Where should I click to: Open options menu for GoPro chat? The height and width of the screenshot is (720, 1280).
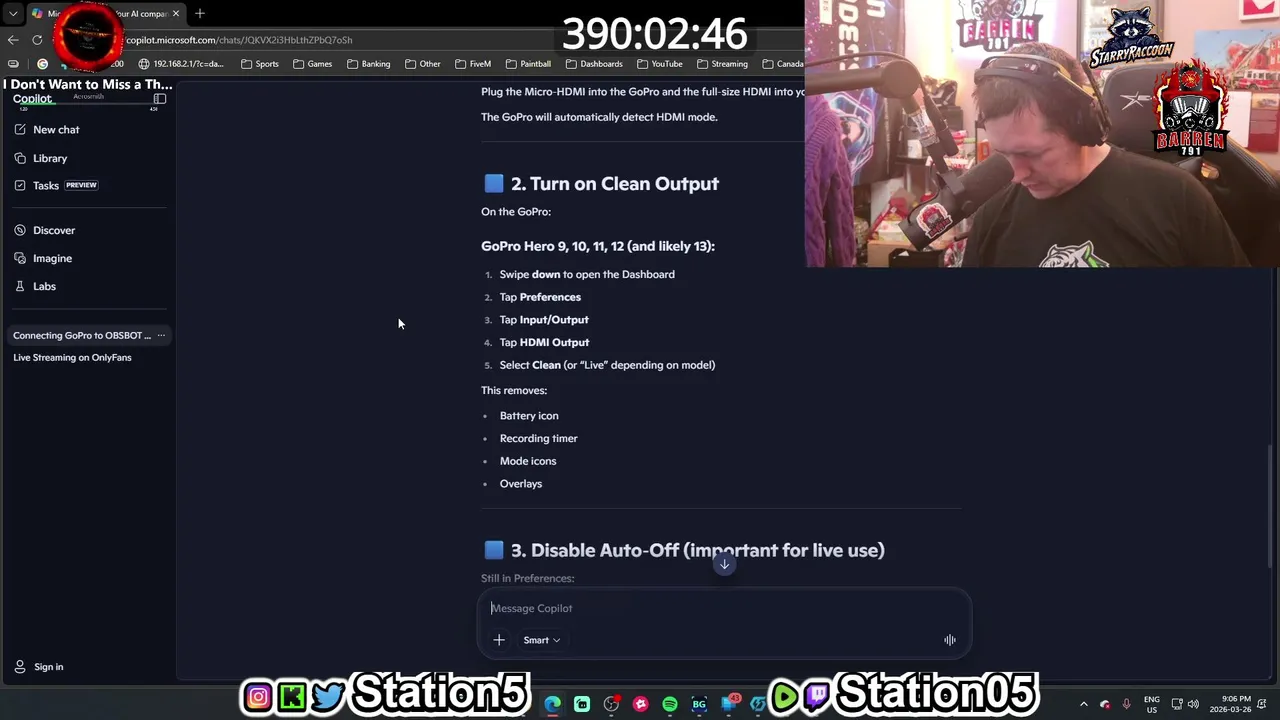point(161,336)
